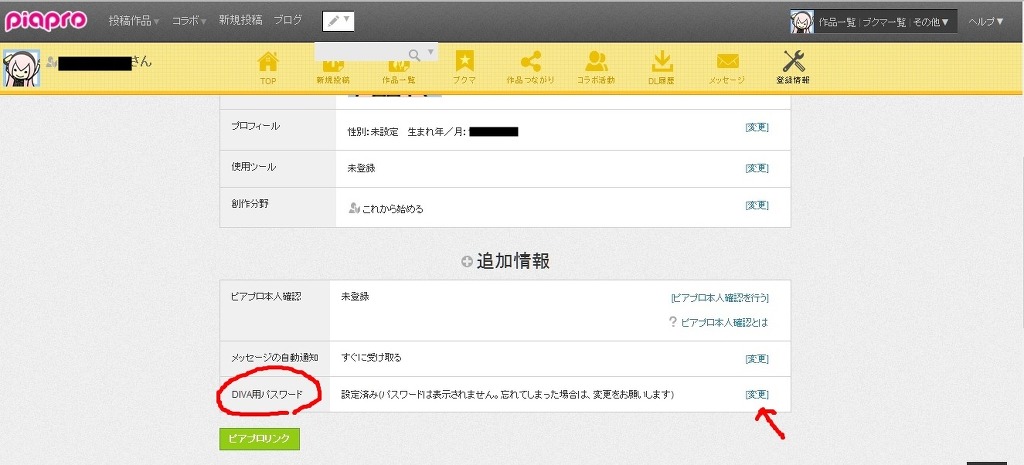Open the search options arrow
This screenshot has width=1024, height=465.
pos(430,53)
